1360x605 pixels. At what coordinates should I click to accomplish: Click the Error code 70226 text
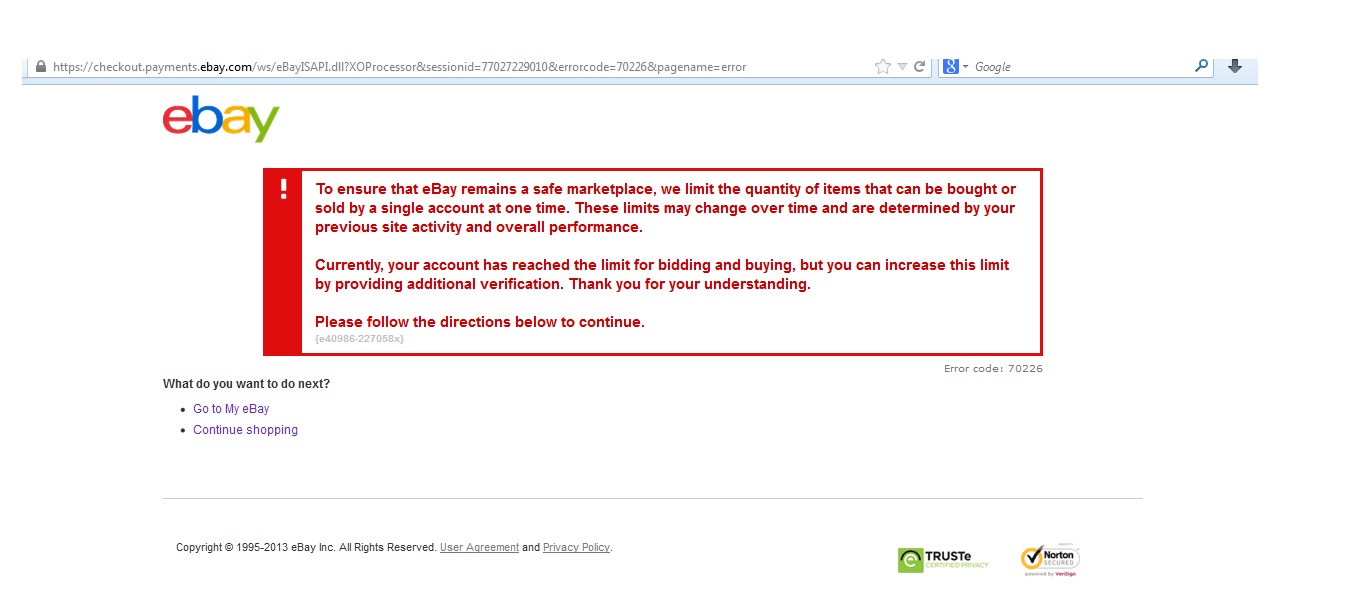click(x=993, y=369)
